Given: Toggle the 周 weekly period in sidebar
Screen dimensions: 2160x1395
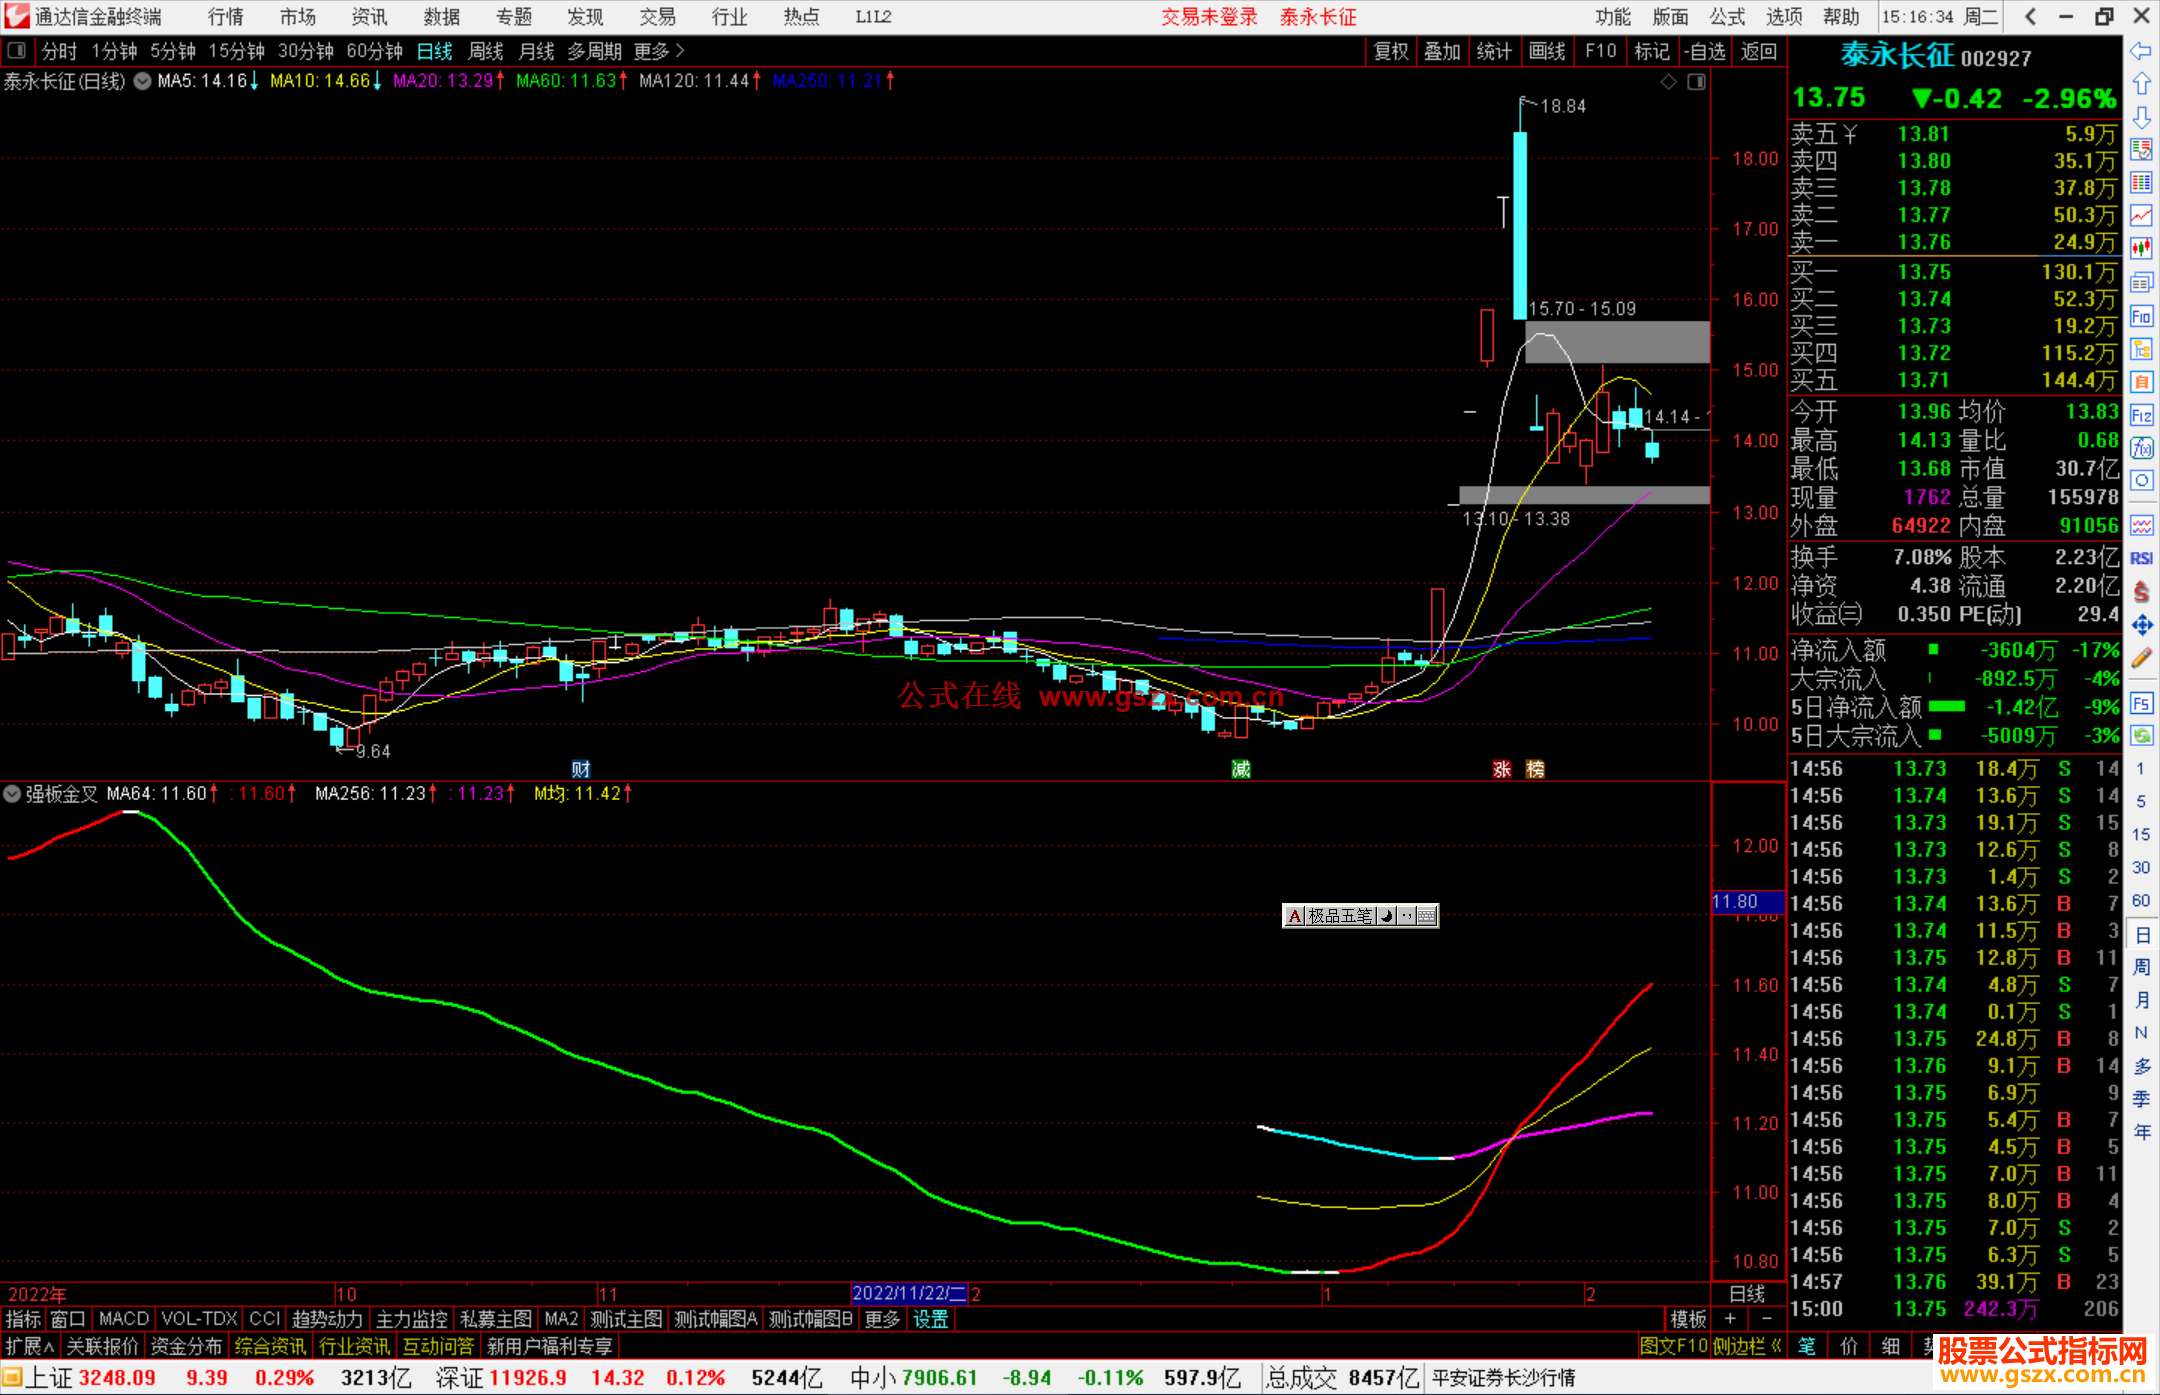Looking at the screenshot, I should [2141, 967].
